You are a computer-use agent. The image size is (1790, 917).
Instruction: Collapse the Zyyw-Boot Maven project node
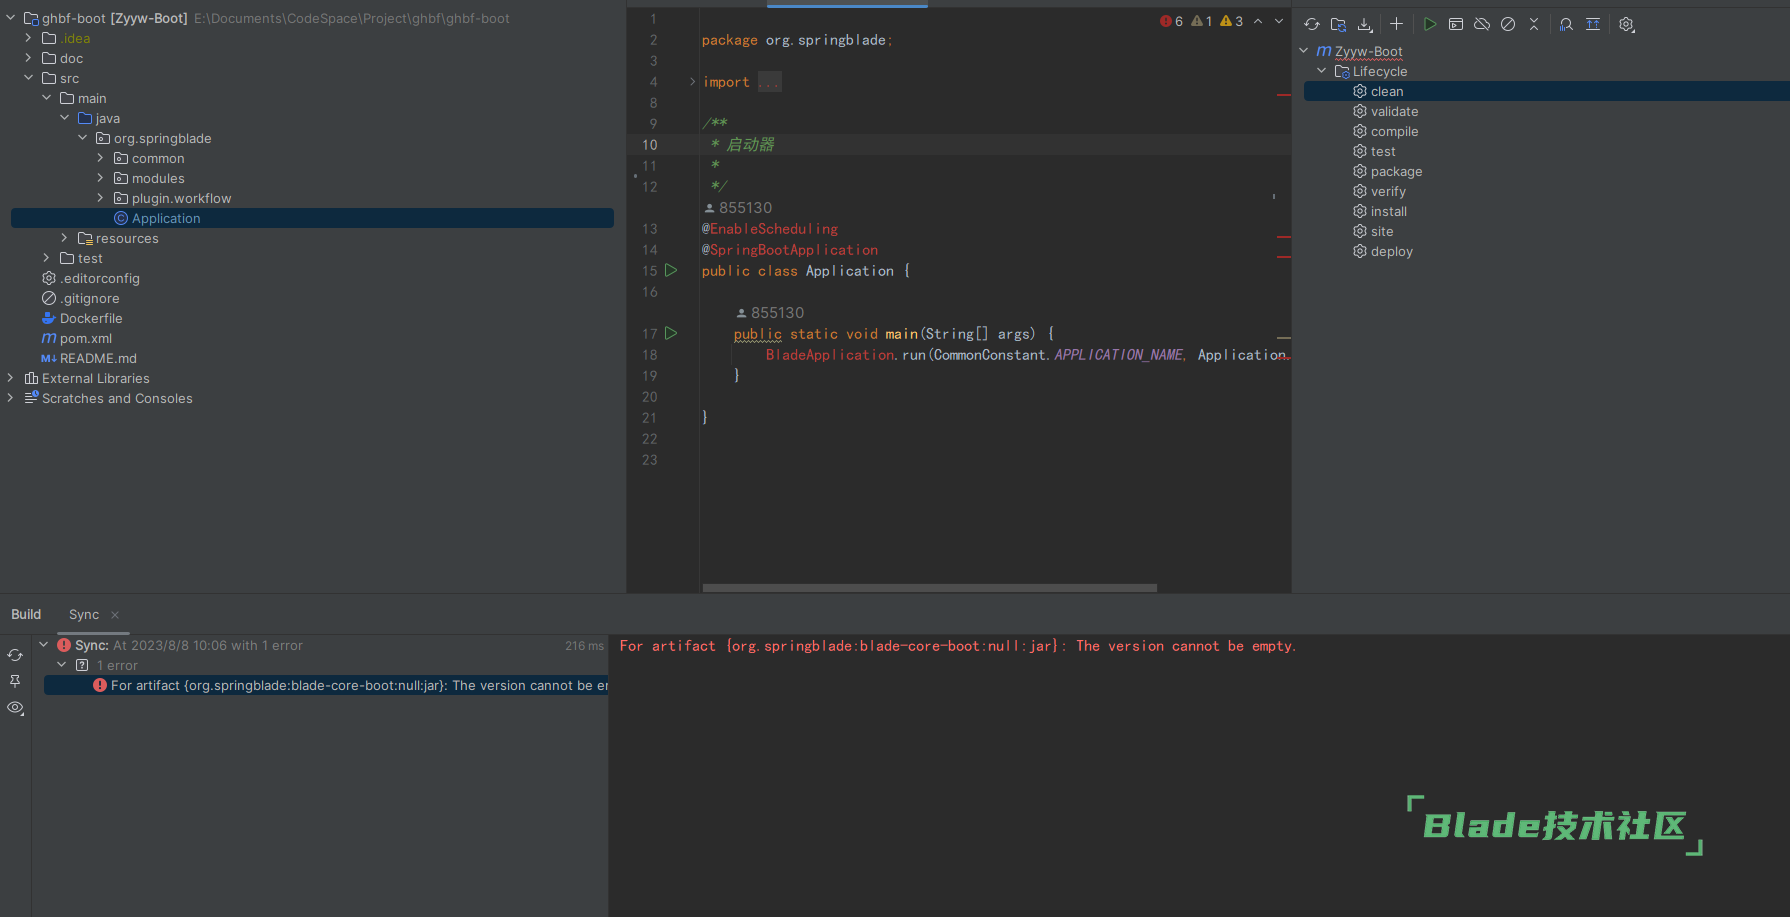click(1304, 51)
